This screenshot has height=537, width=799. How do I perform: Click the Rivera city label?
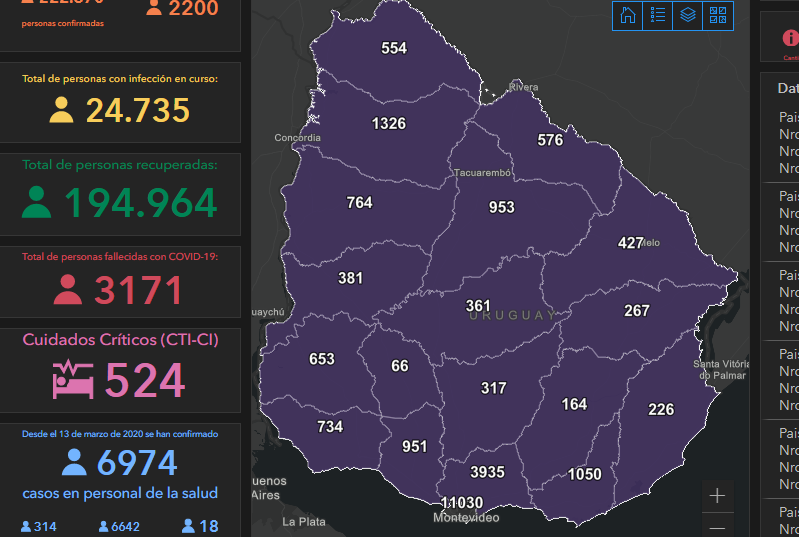coord(523,87)
